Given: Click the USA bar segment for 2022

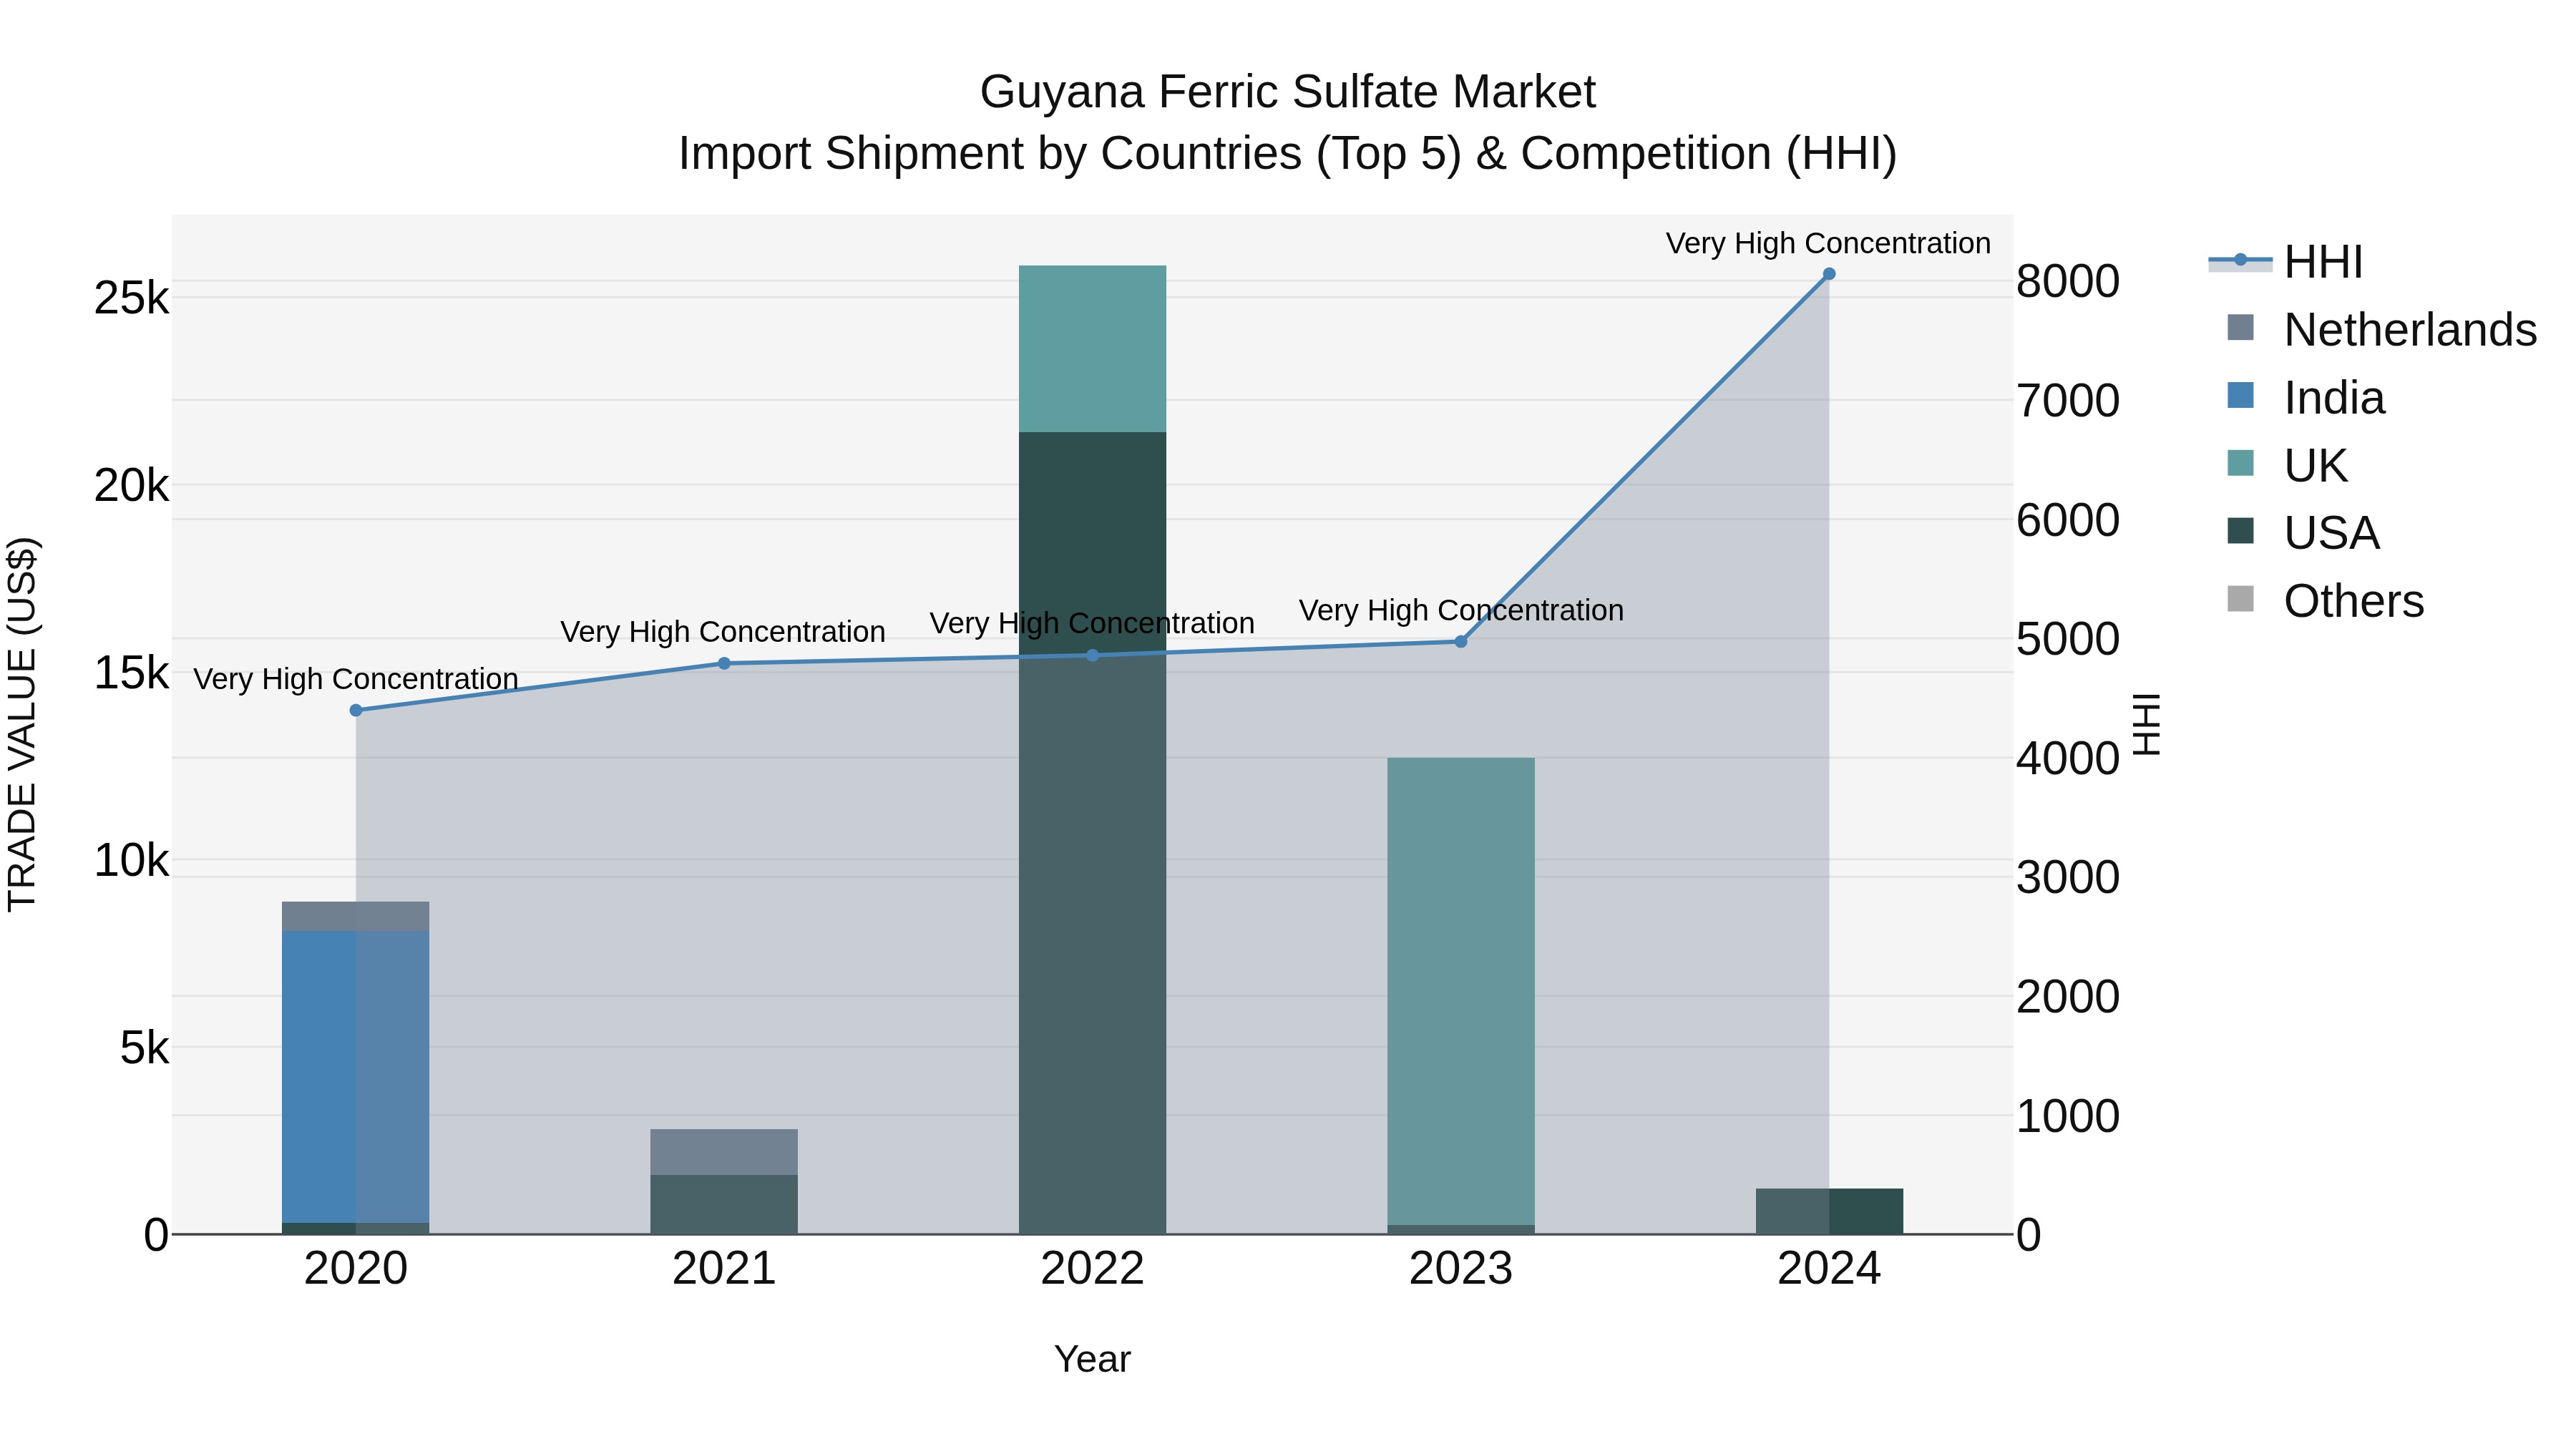Looking at the screenshot, I should (1092, 833).
